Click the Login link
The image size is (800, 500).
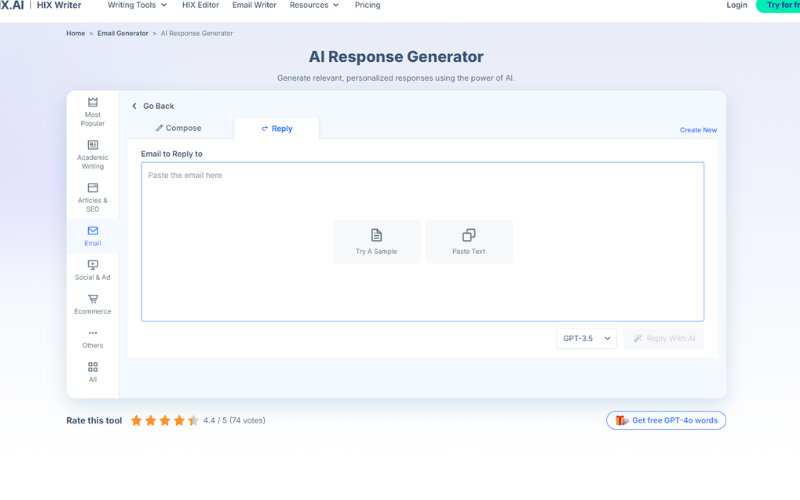(x=737, y=5)
